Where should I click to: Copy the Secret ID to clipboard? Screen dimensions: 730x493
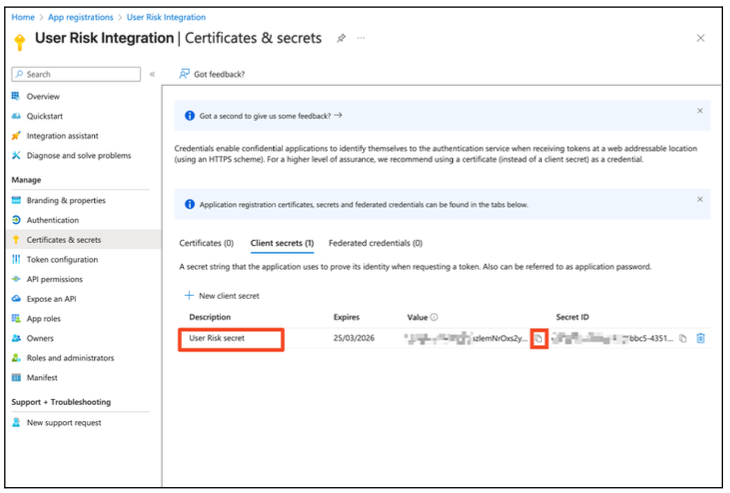(683, 338)
